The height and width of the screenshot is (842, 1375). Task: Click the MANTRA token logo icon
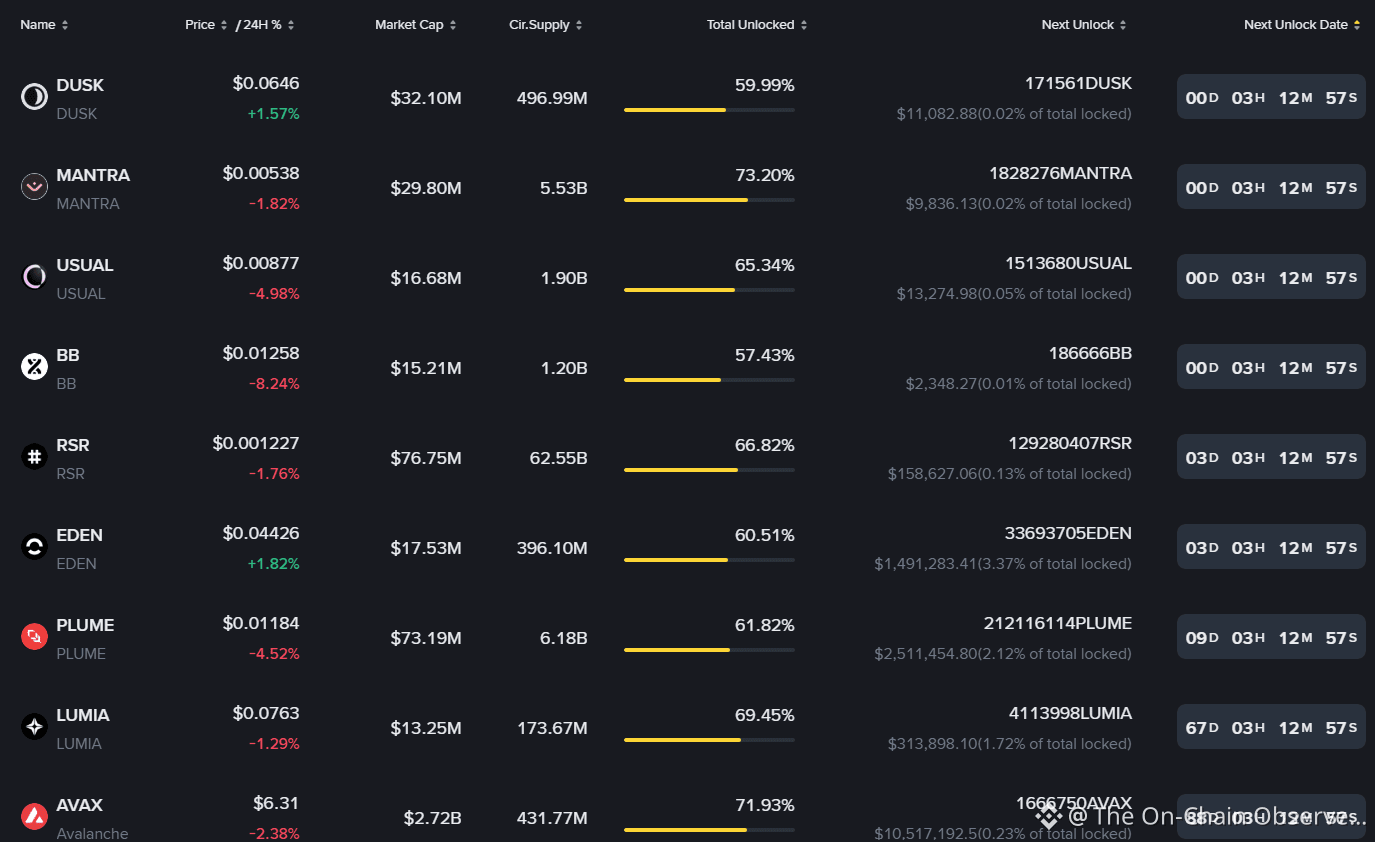tap(34, 187)
